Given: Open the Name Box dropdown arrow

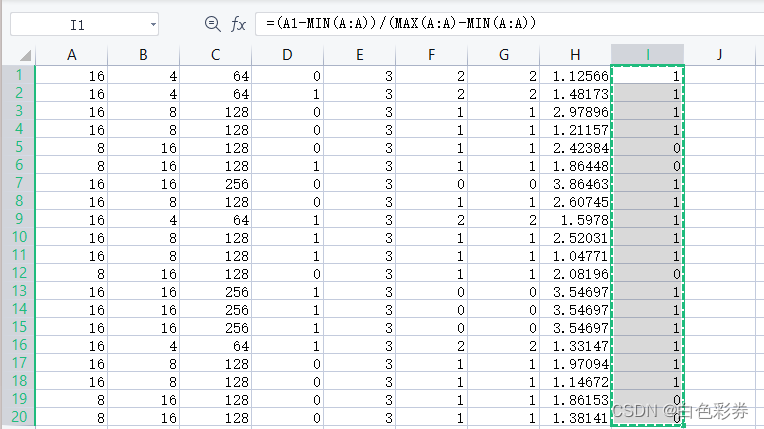Looking at the screenshot, I should click(x=153, y=24).
